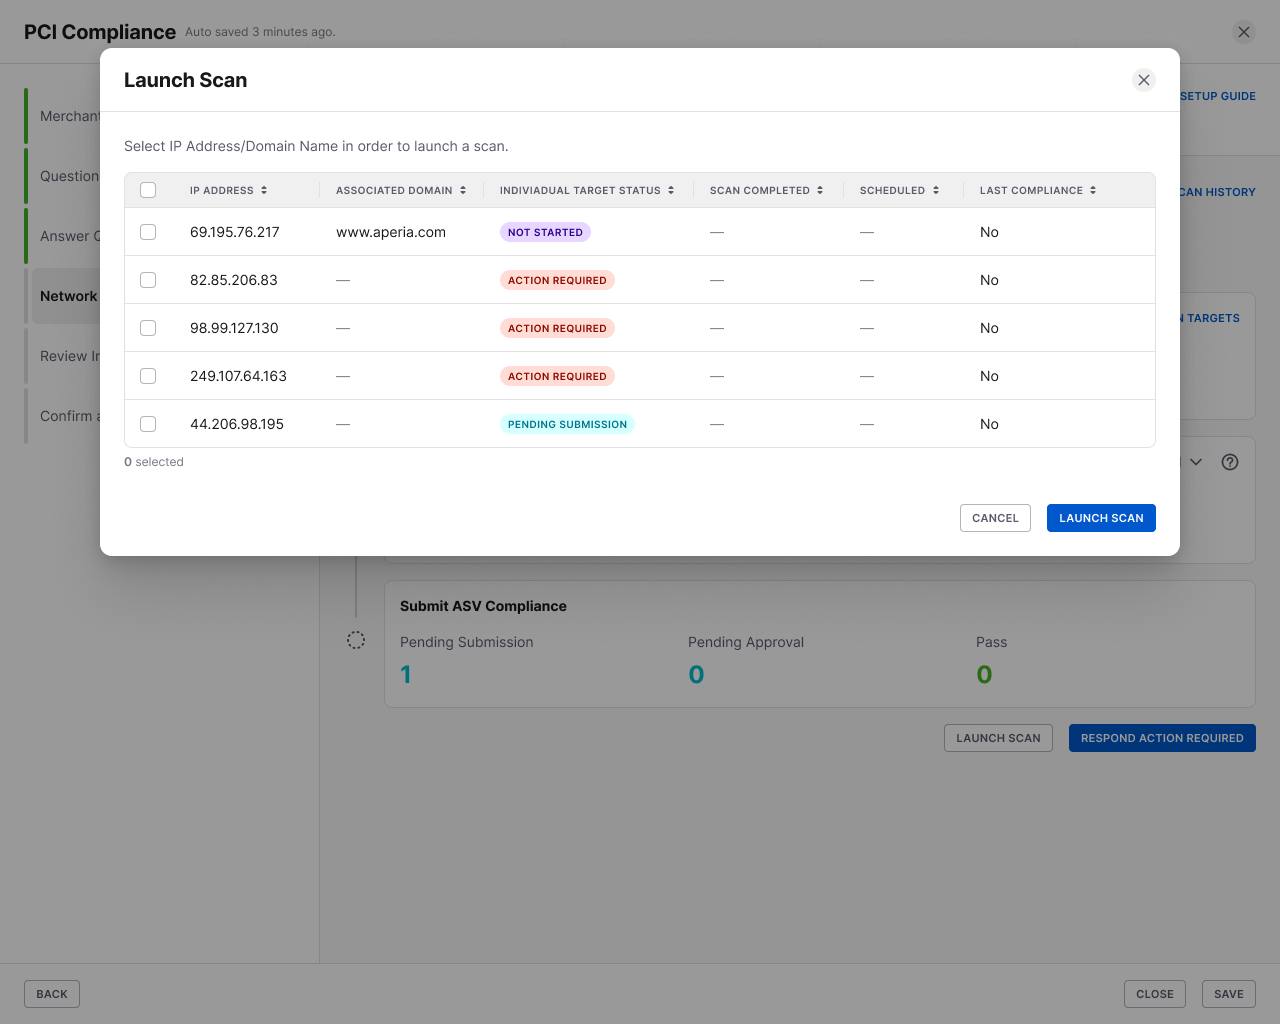Image resolution: width=1280 pixels, height=1024 pixels.
Task: Open the Targets link
Action: [x=1211, y=318]
